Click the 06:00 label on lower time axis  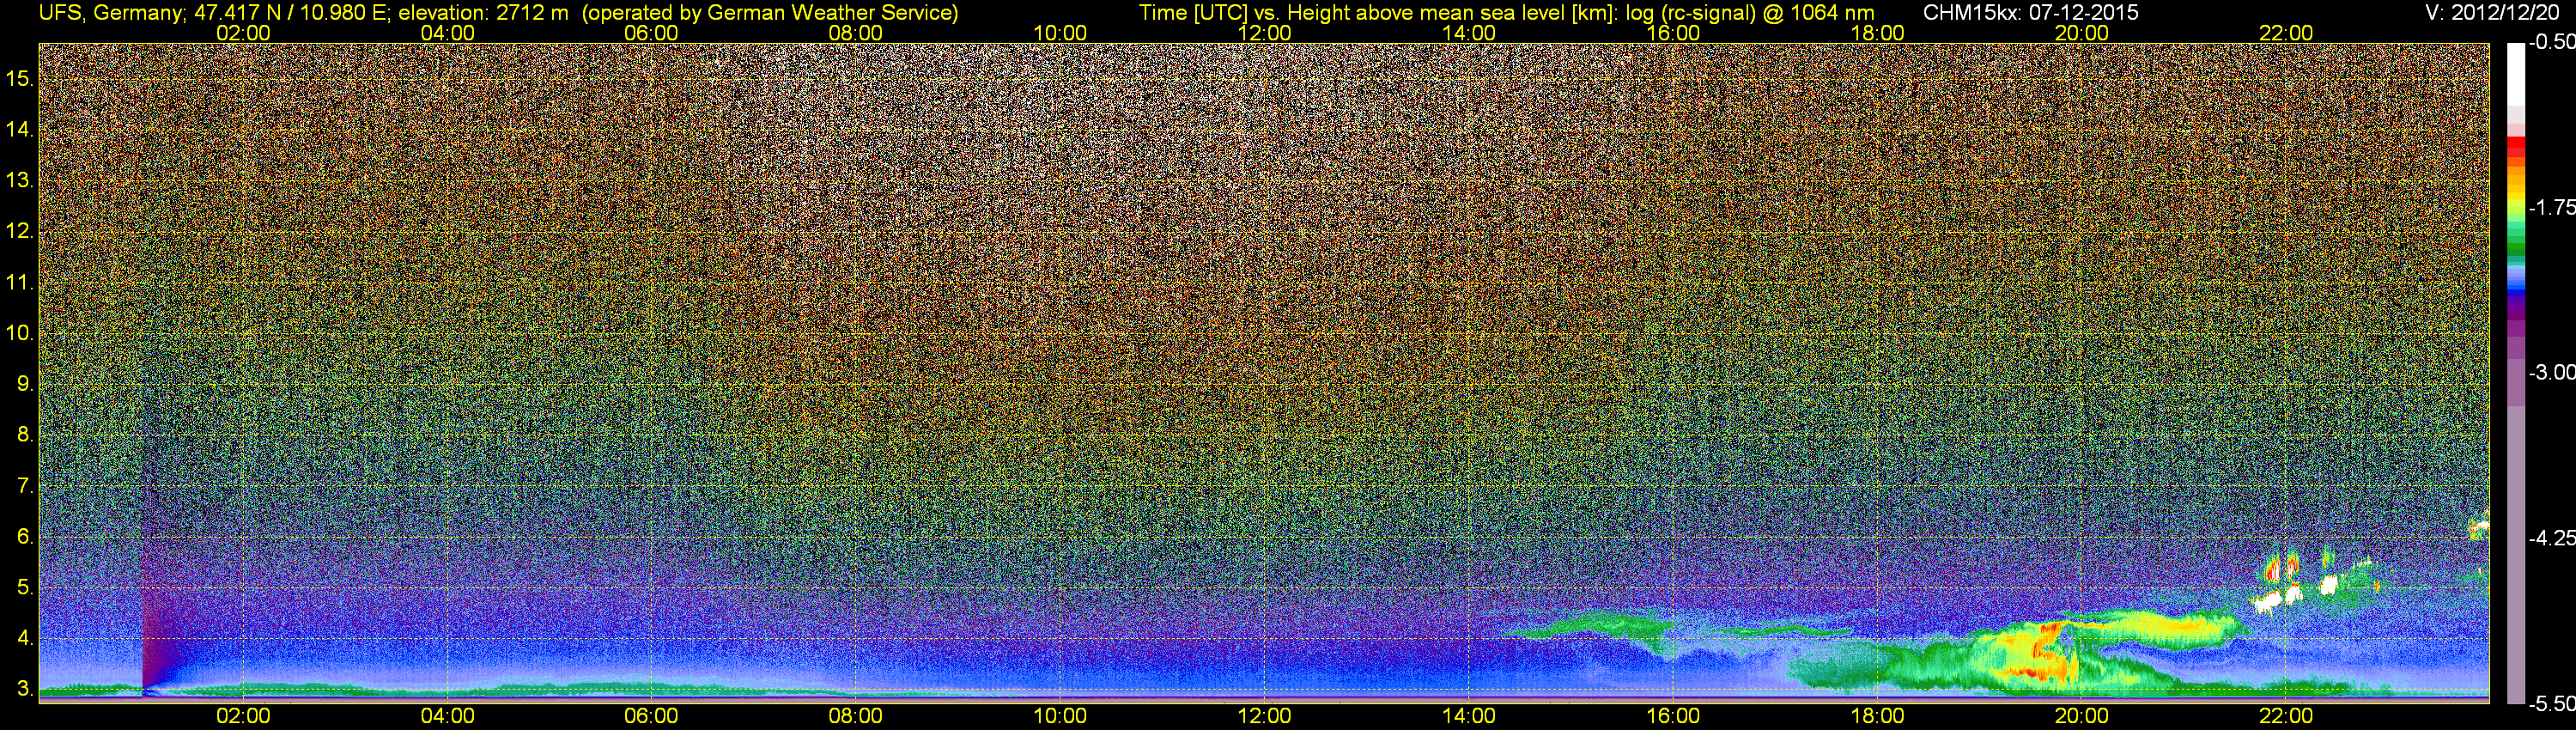click(x=651, y=716)
